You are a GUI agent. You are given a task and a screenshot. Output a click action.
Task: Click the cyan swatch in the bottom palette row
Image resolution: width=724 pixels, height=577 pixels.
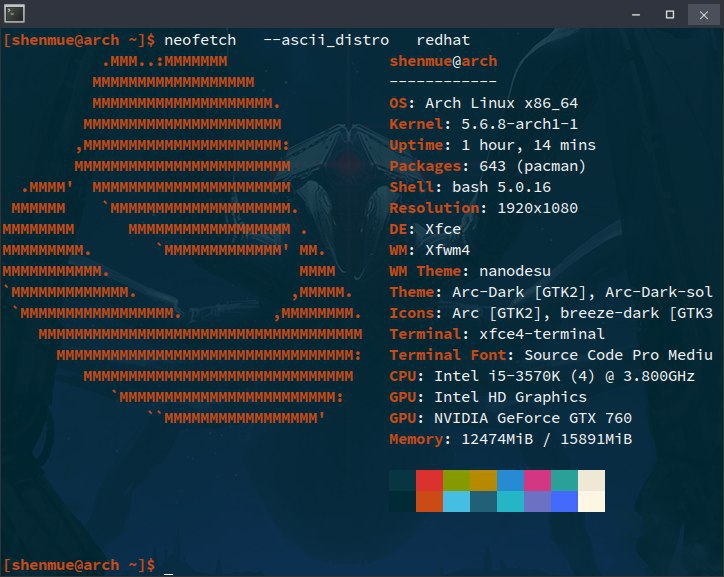pyautogui.click(x=511, y=501)
